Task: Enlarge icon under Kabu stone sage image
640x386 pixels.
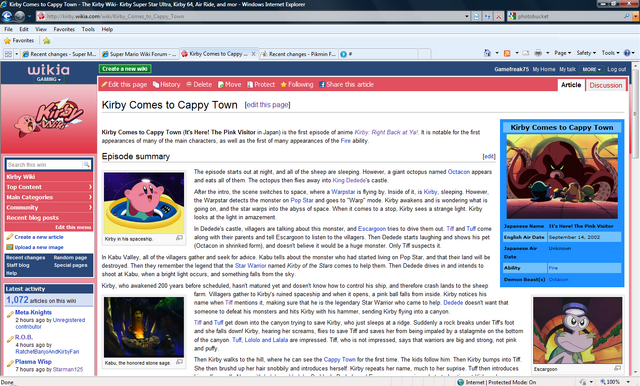Action: (179, 362)
